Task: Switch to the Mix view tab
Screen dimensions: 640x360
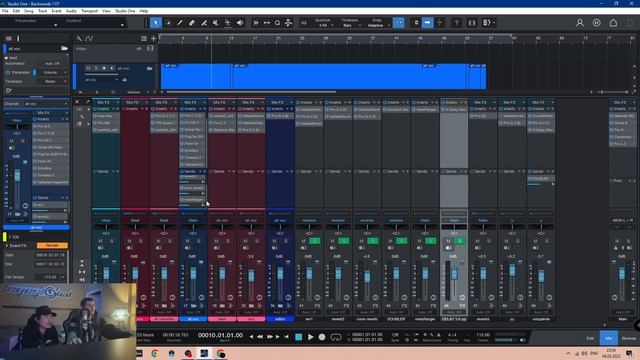Action: (609, 338)
